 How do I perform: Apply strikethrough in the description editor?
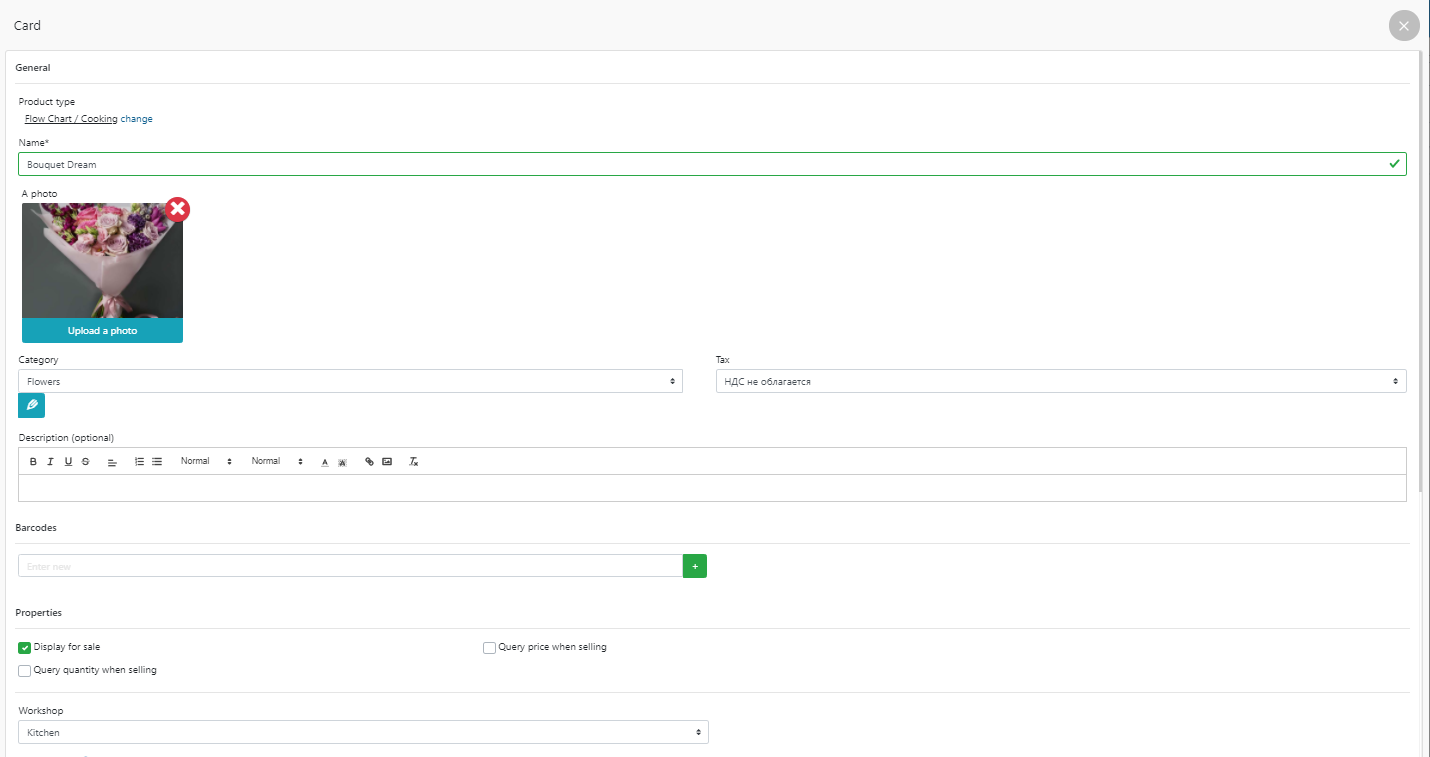86,462
